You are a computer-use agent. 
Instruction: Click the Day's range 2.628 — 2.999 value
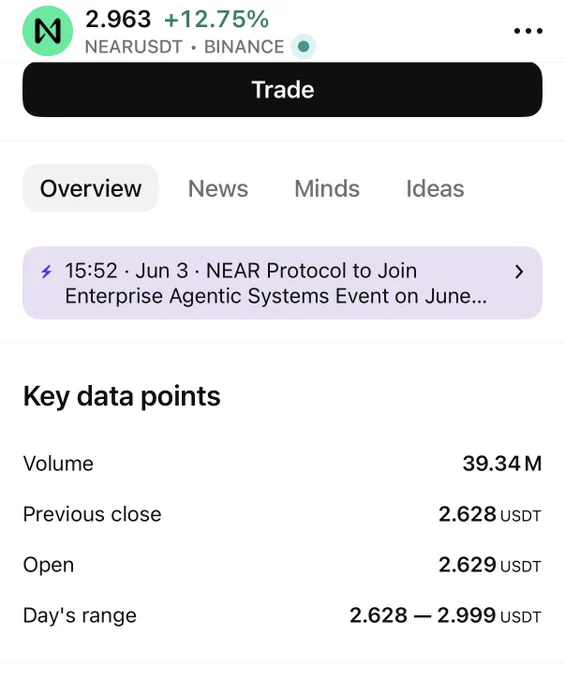(446, 615)
